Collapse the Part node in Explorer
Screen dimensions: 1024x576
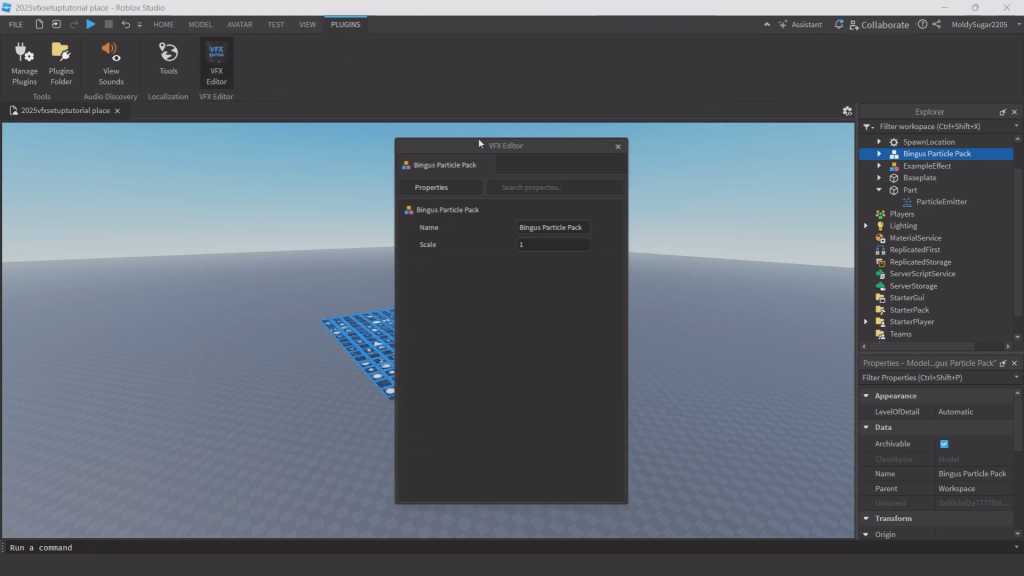click(879, 190)
